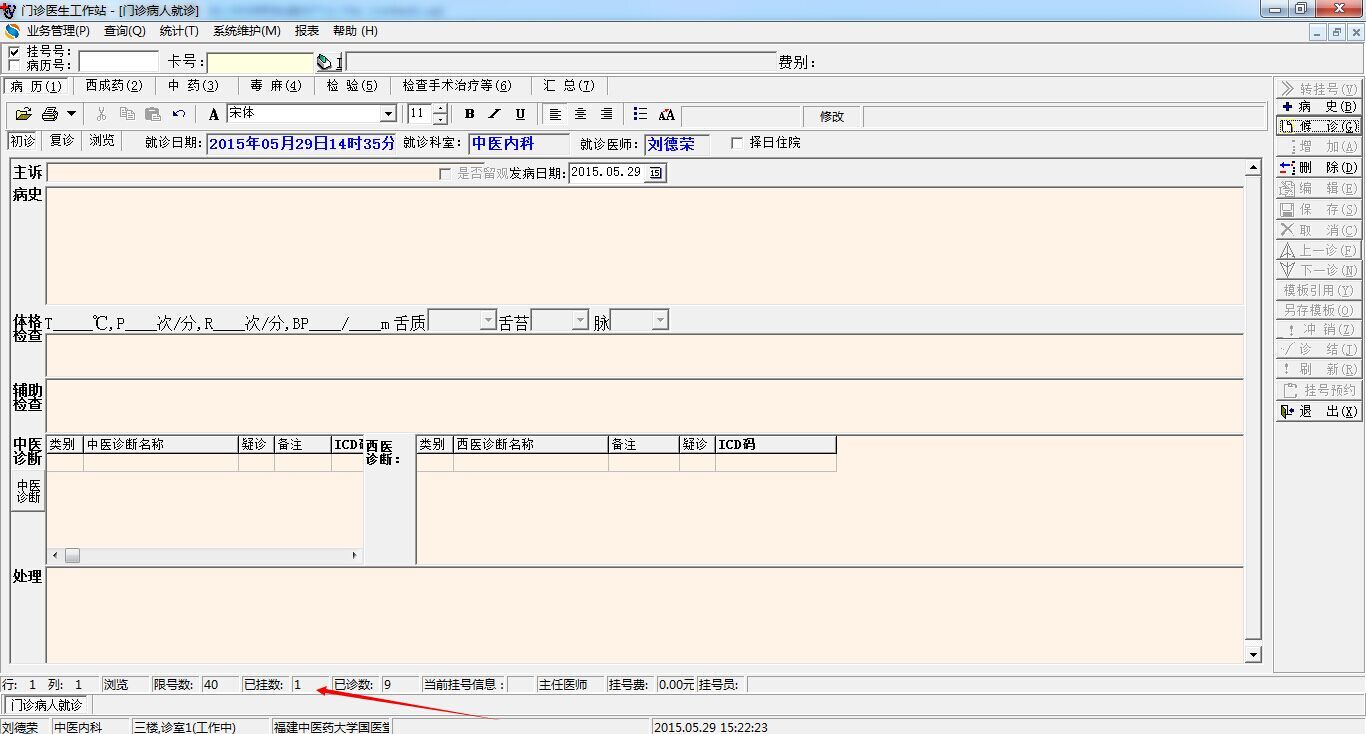1366x734 pixels.
Task: Expand the 舌质 dropdown
Action: [488, 321]
